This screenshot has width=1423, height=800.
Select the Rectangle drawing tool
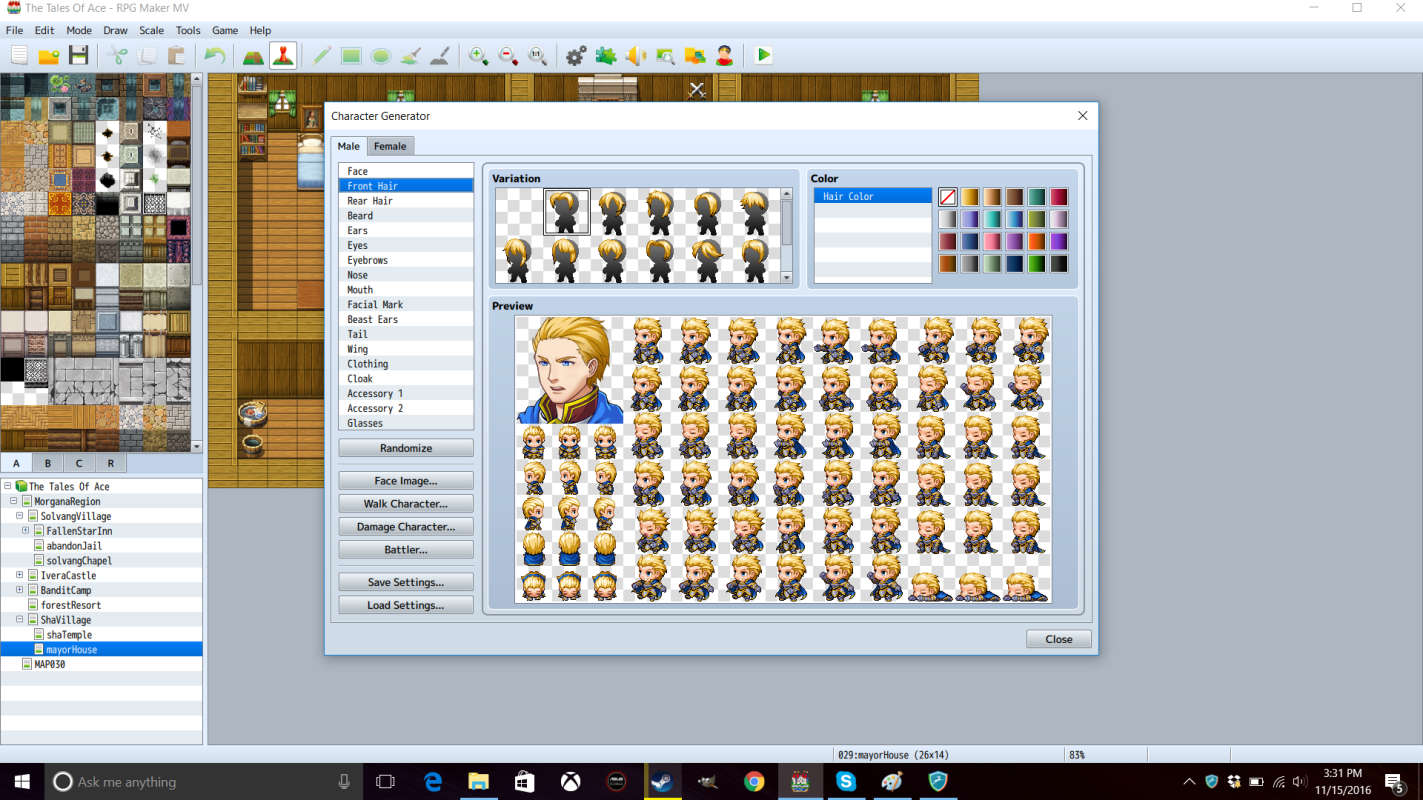tap(351, 56)
